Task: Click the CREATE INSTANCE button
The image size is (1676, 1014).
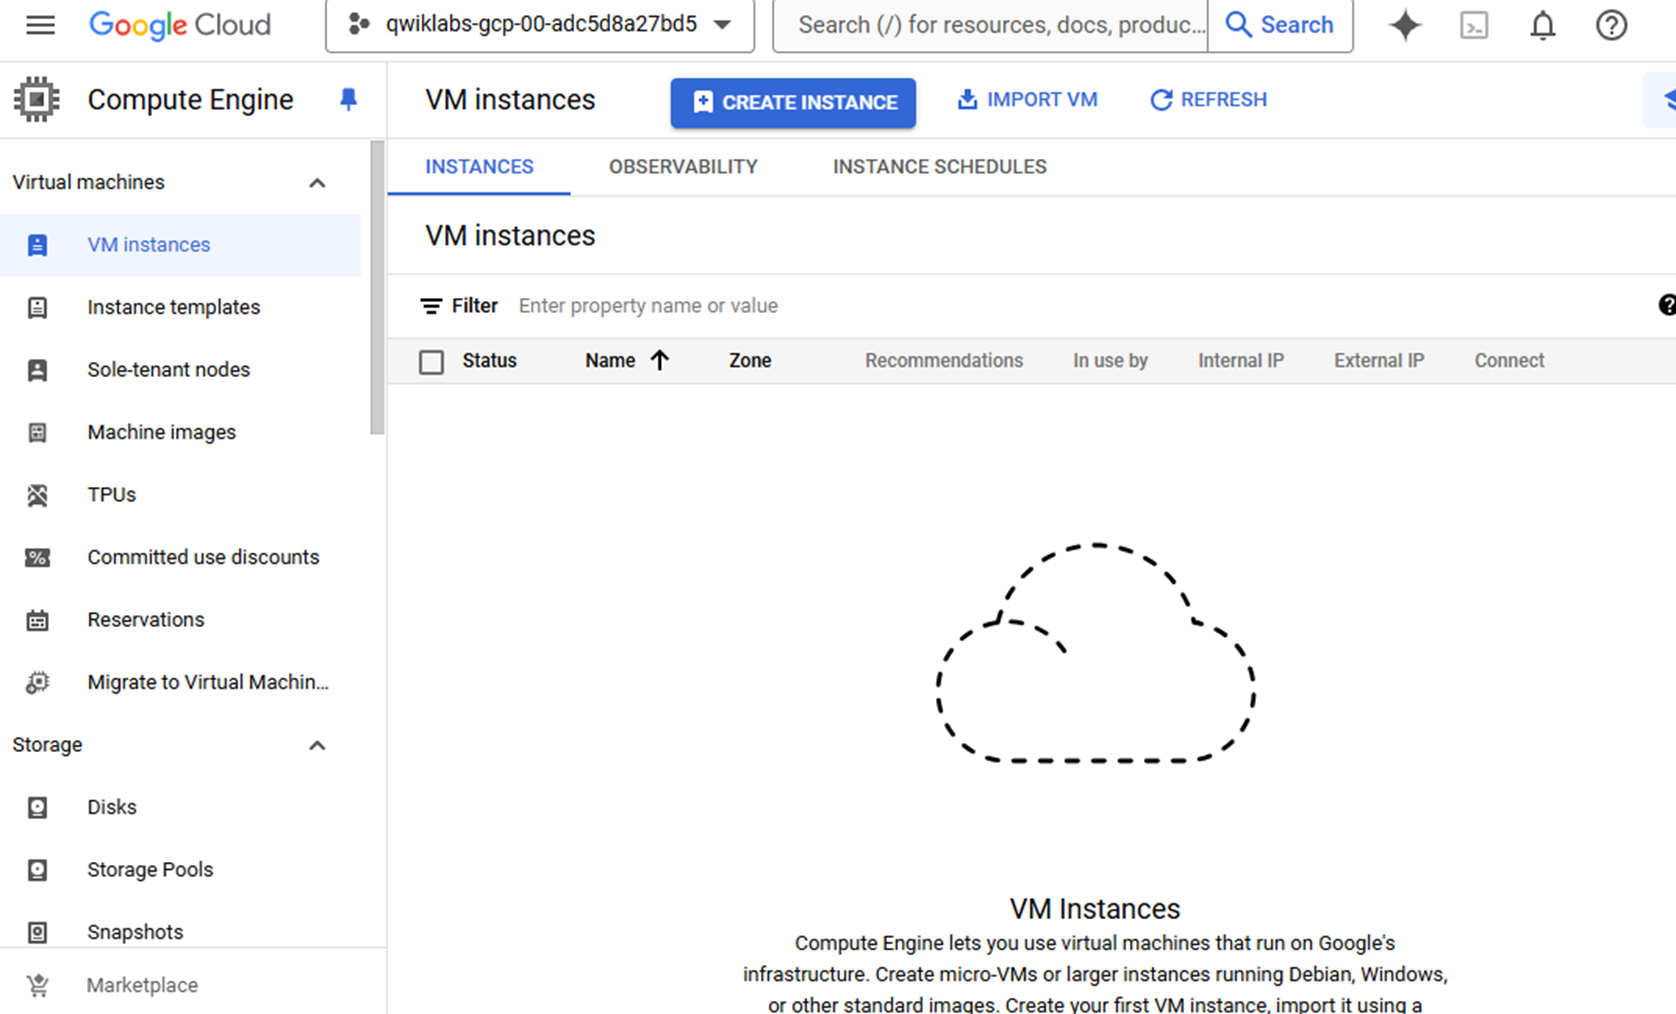Action: (x=793, y=102)
